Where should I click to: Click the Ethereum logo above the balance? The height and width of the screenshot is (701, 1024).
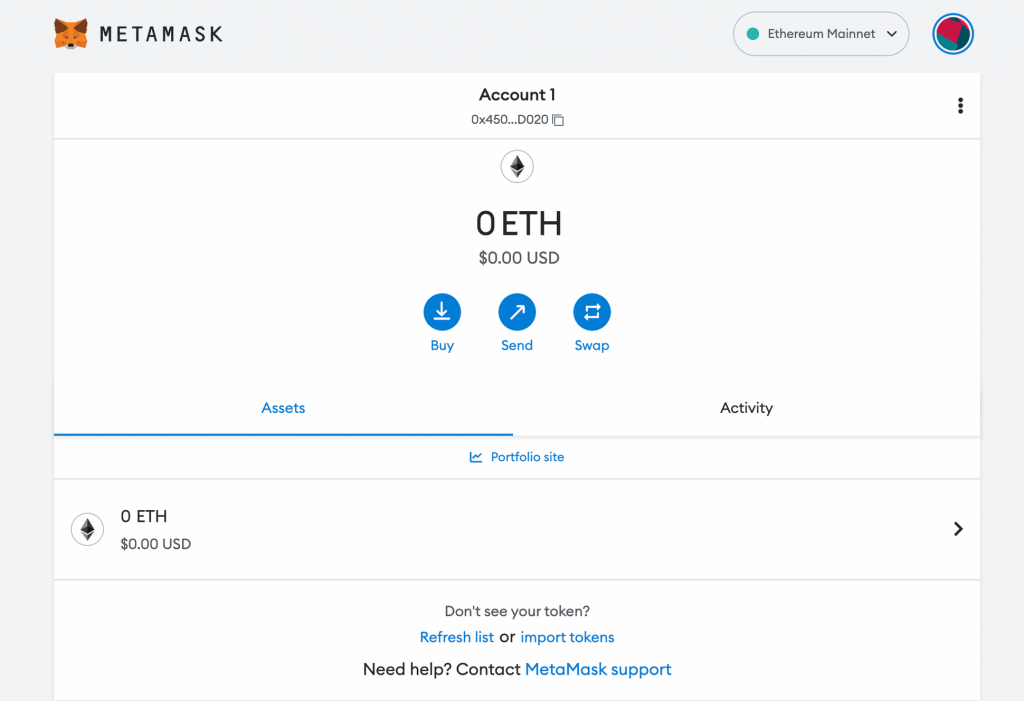[x=517, y=167]
